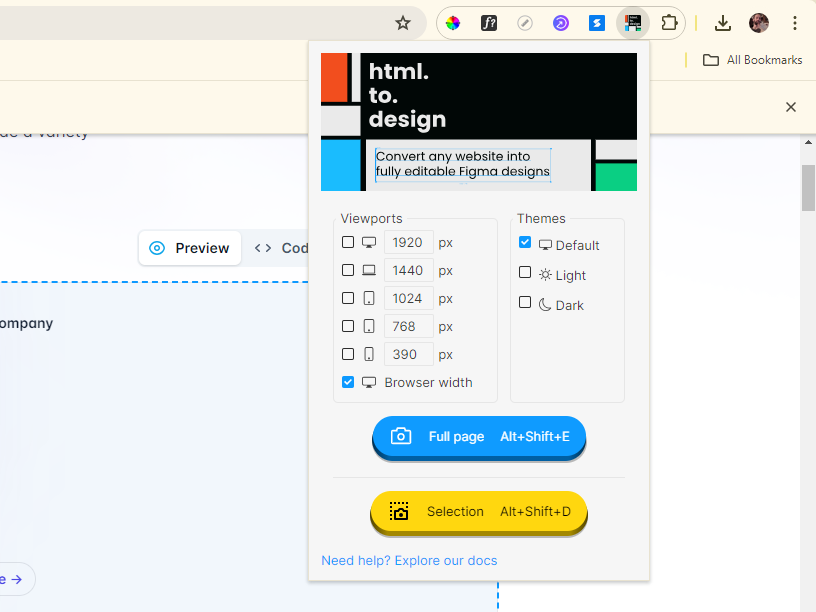Click the f? extension icon

pos(489,22)
